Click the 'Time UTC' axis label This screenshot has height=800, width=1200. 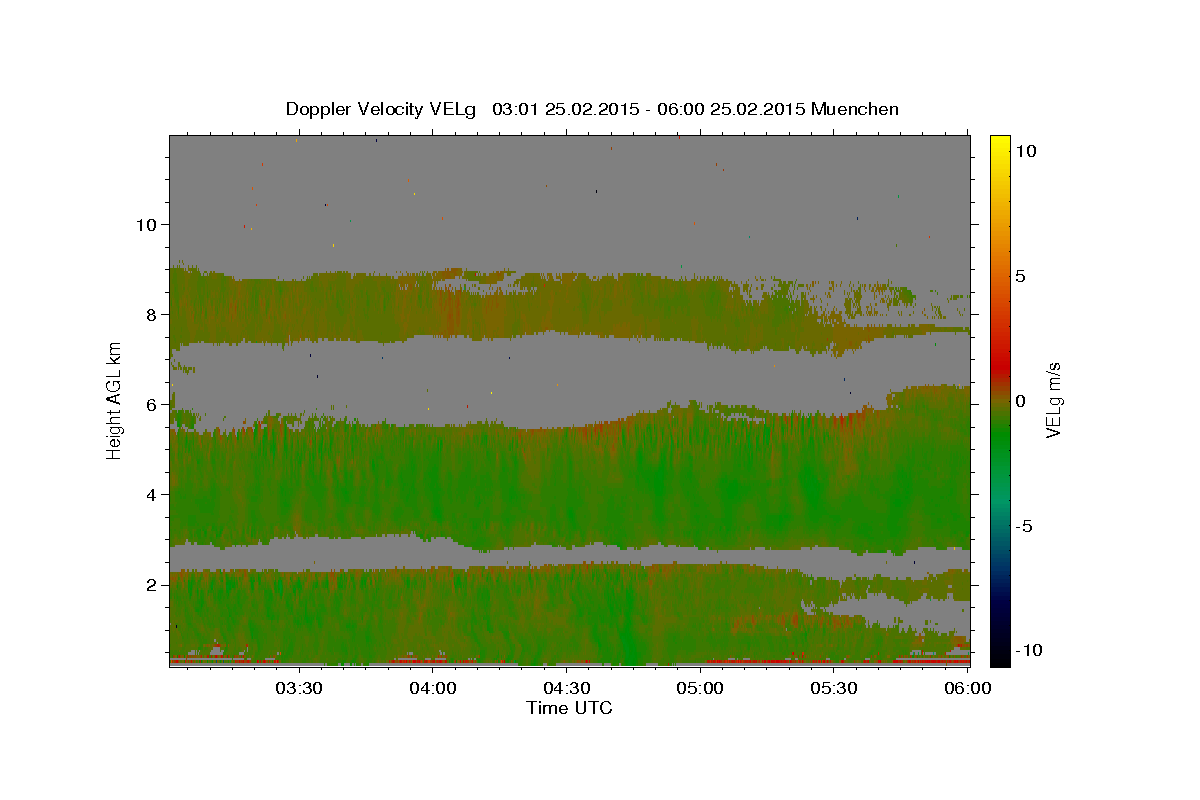pyautogui.click(x=569, y=708)
